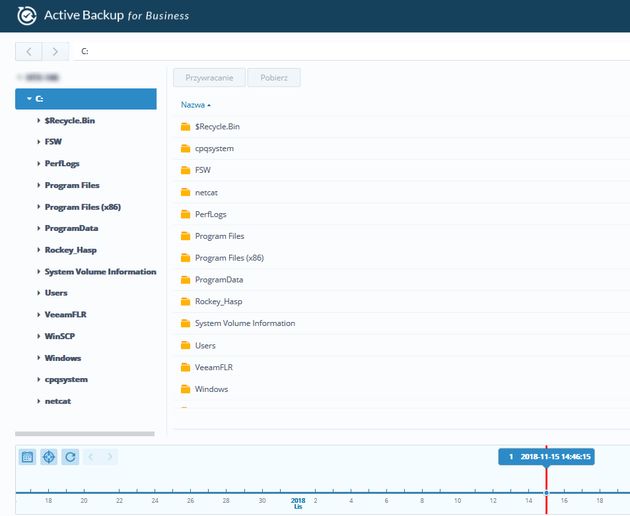This screenshot has width=630, height=516.
Task: Click the 'Program Files (x86)' name in file list
Action: tap(229, 258)
